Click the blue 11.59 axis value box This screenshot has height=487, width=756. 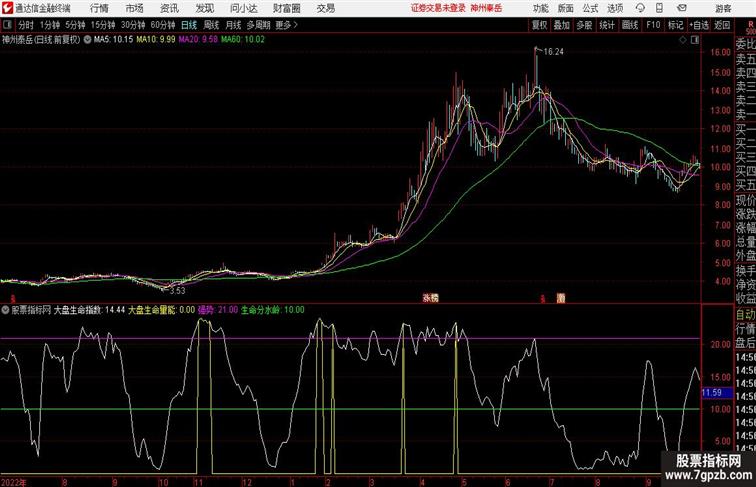tap(717, 392)
